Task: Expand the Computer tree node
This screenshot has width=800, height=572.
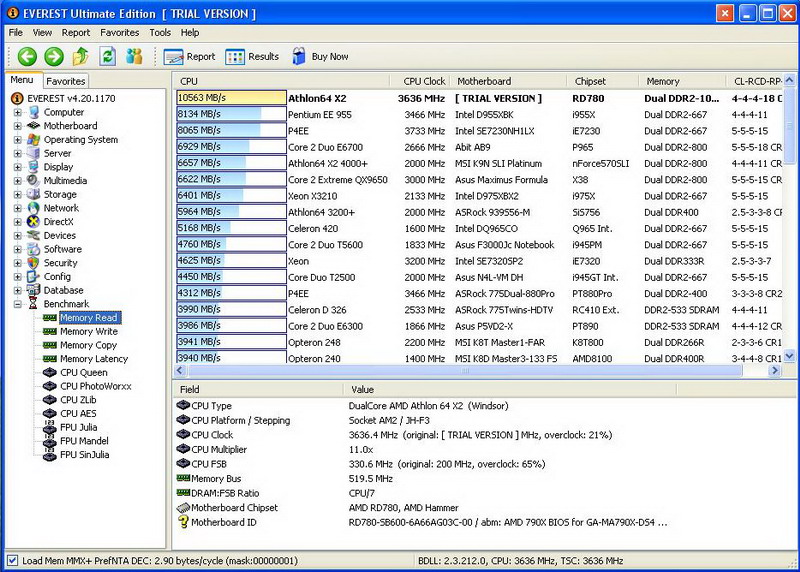Action: [17, 113]
